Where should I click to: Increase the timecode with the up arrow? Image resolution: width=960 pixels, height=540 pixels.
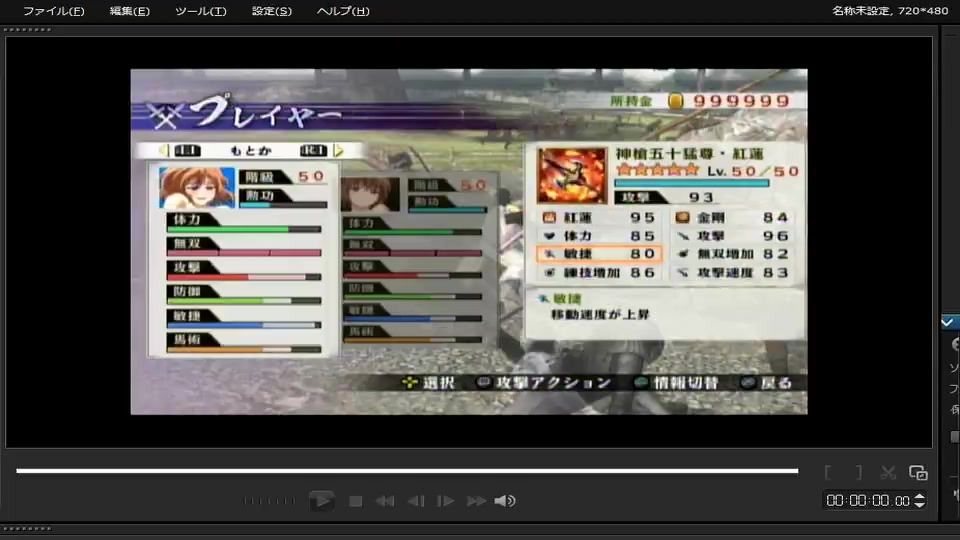[x=919, y=497]
